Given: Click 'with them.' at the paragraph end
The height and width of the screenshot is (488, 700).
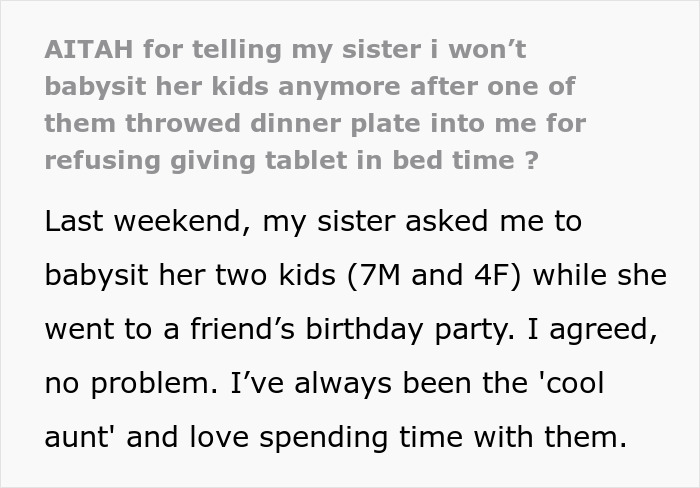Looking at the screenshot, I should [550, 437].
